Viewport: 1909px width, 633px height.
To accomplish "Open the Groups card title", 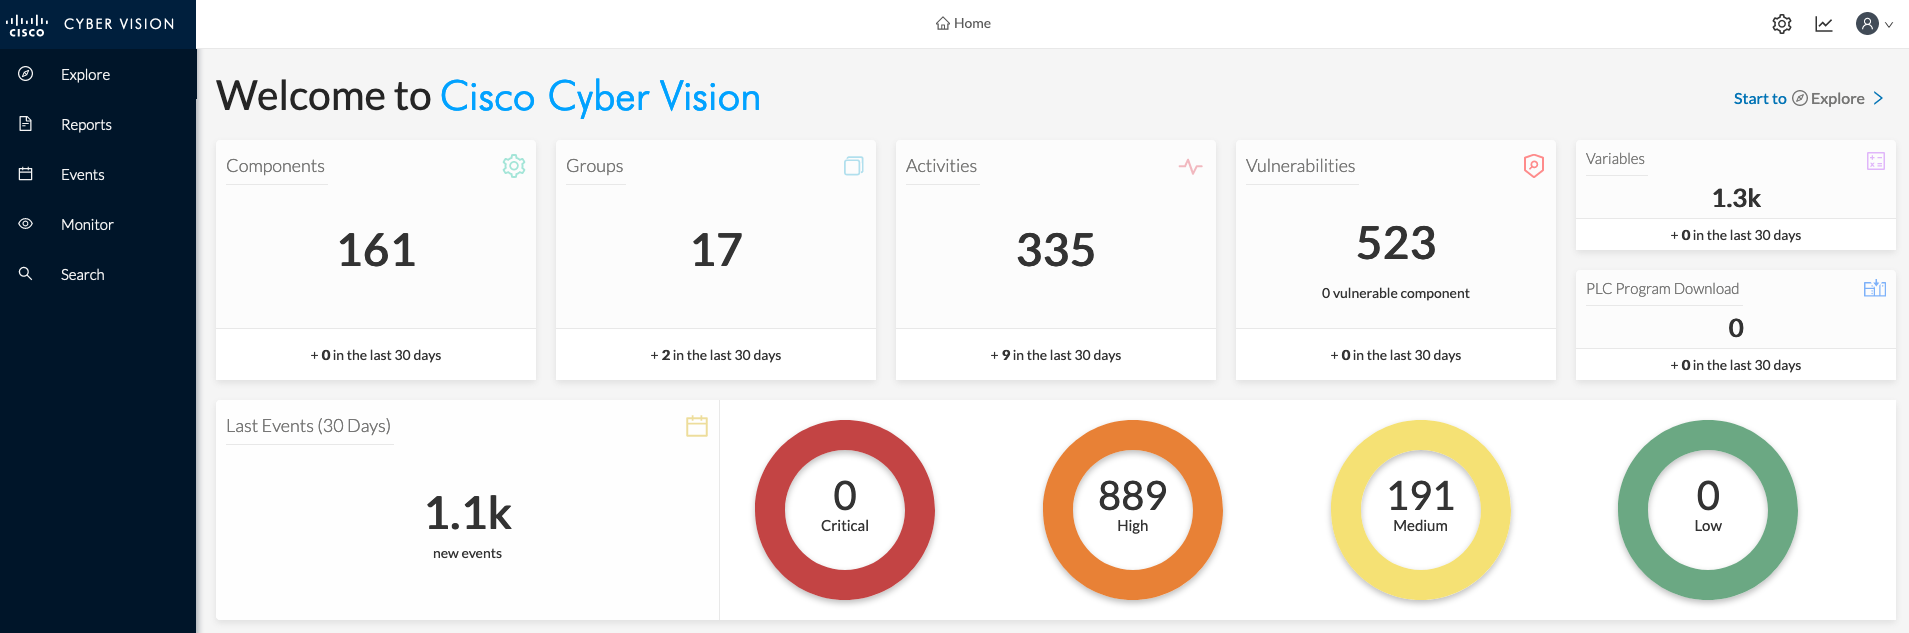I will (594, 166).
